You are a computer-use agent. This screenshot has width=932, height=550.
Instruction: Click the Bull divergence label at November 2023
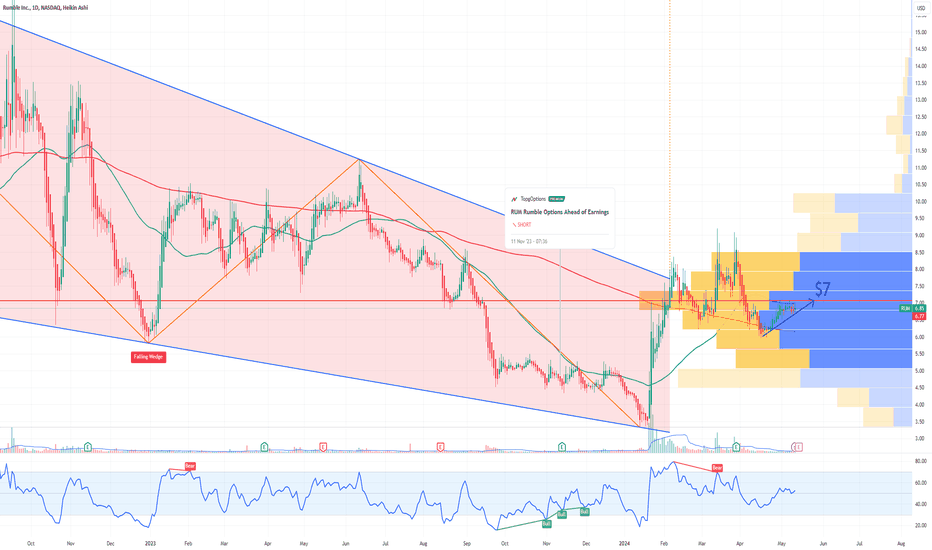pyautogui.click(x=546, y=523)
